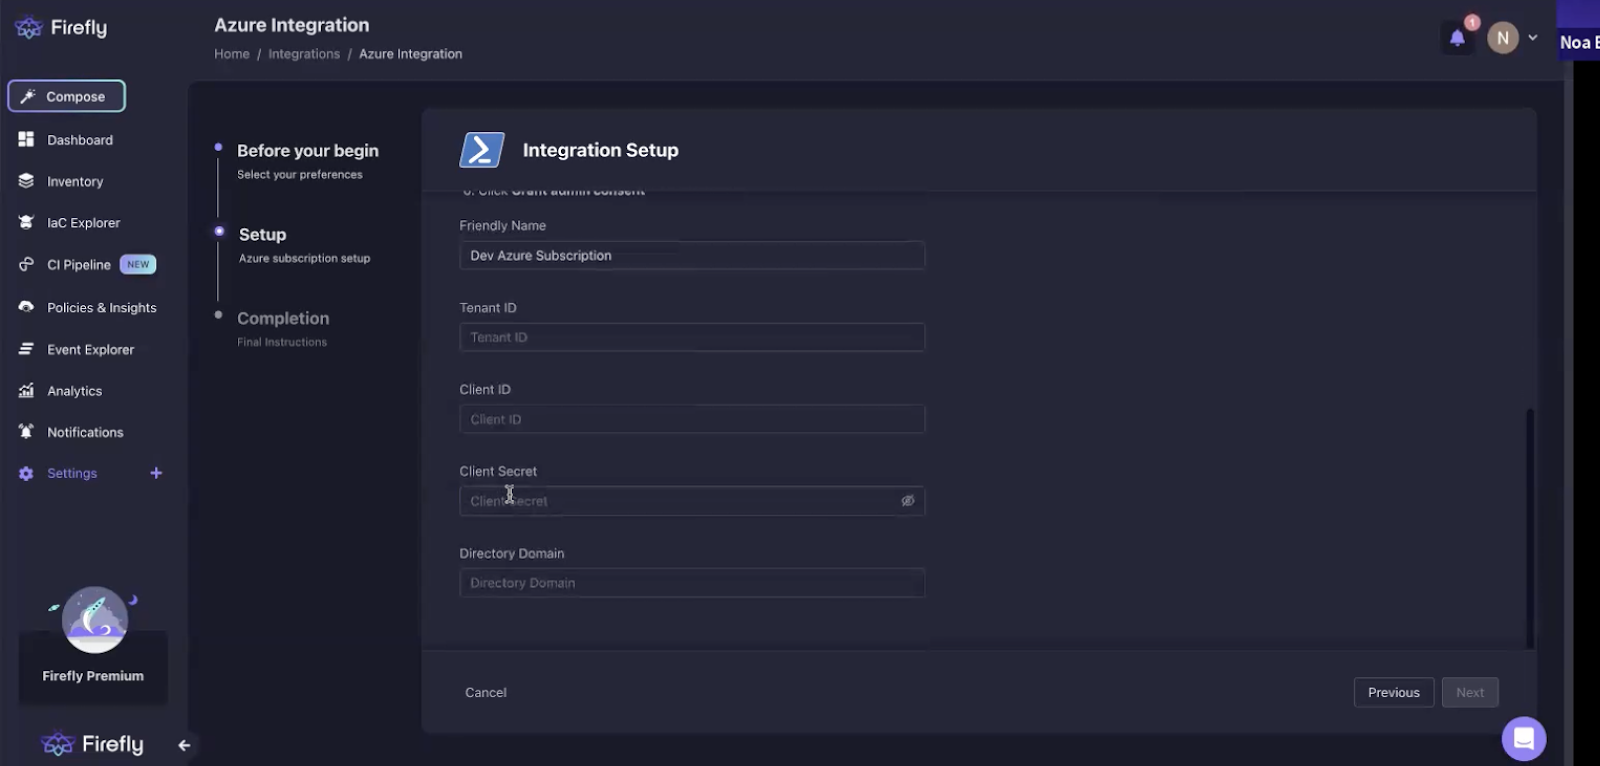The height and width of the screenshot is (766, 1600).
Task: Open Settings in the sidebar
Action: [72, 473]
